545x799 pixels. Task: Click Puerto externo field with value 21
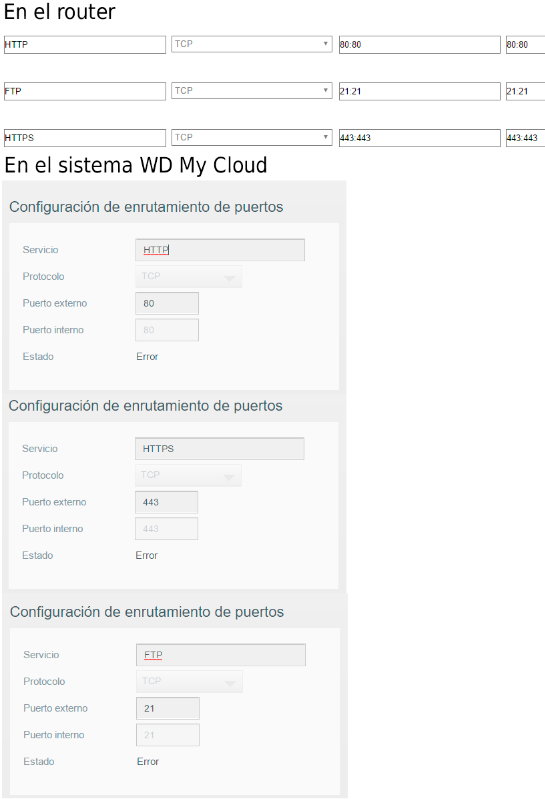pyautogui.click(x=168, y=708)
